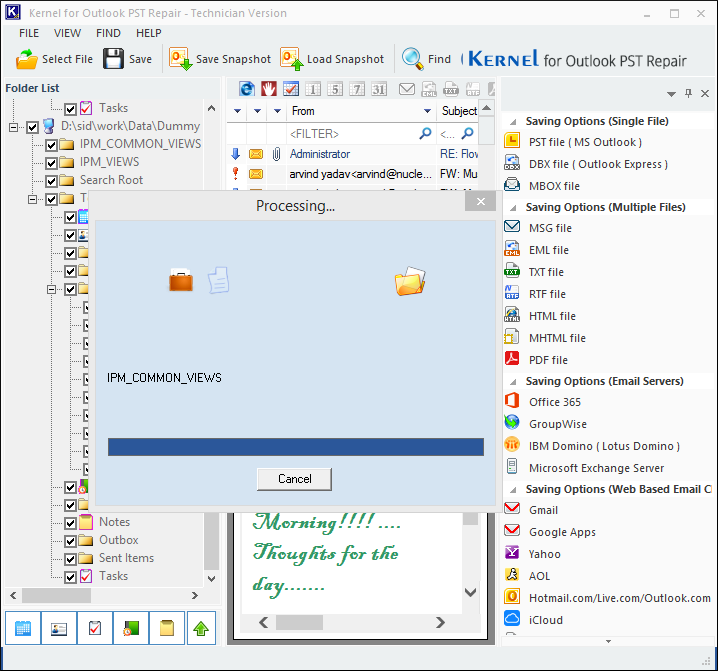The height and width of the screenshot is (671, 718).
Task: Open Journal icon in the bottom bar
Action: 131,628
